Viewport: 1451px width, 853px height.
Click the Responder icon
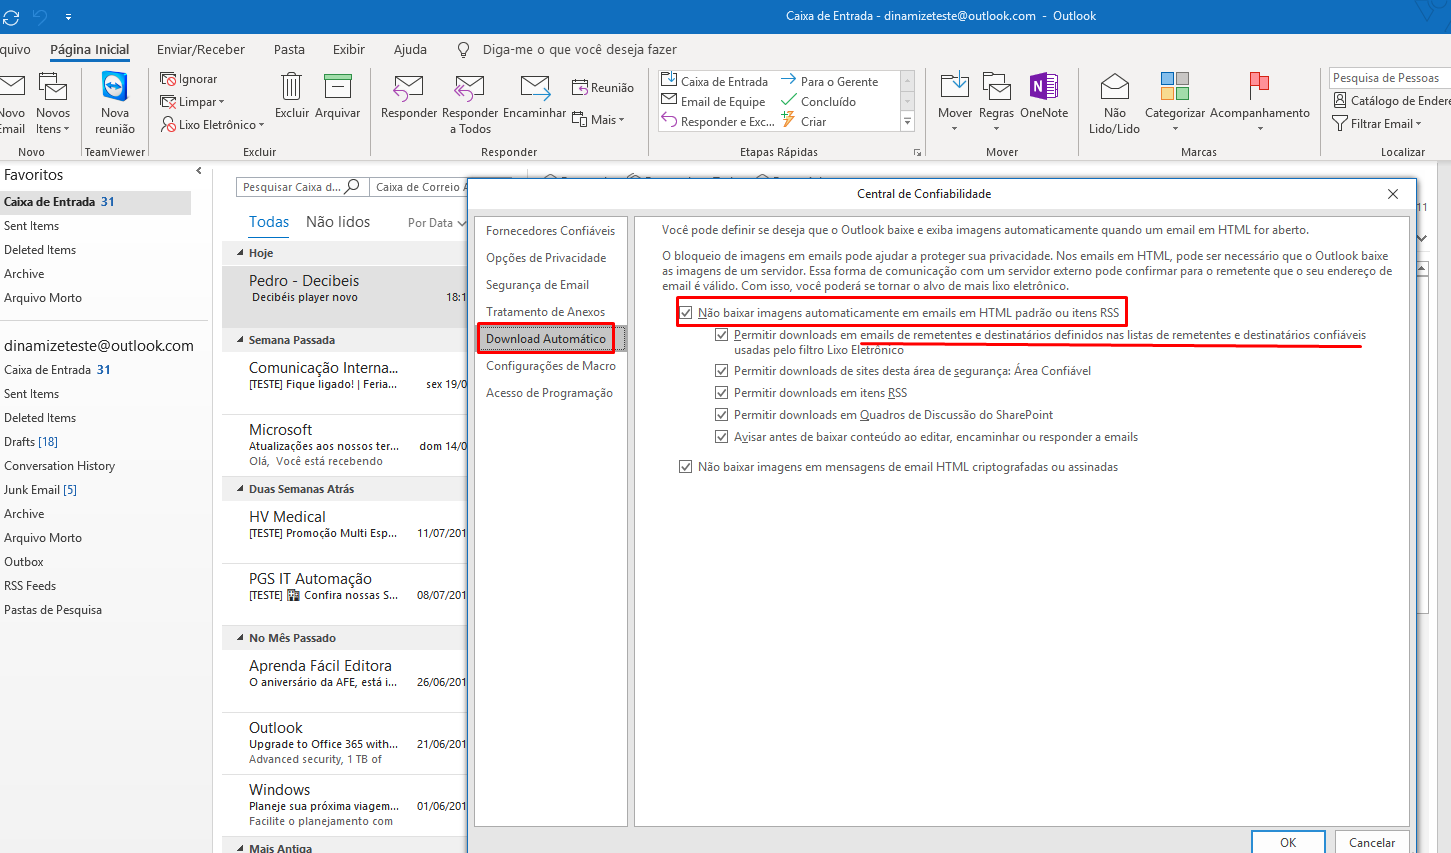[x=408, y=88]
